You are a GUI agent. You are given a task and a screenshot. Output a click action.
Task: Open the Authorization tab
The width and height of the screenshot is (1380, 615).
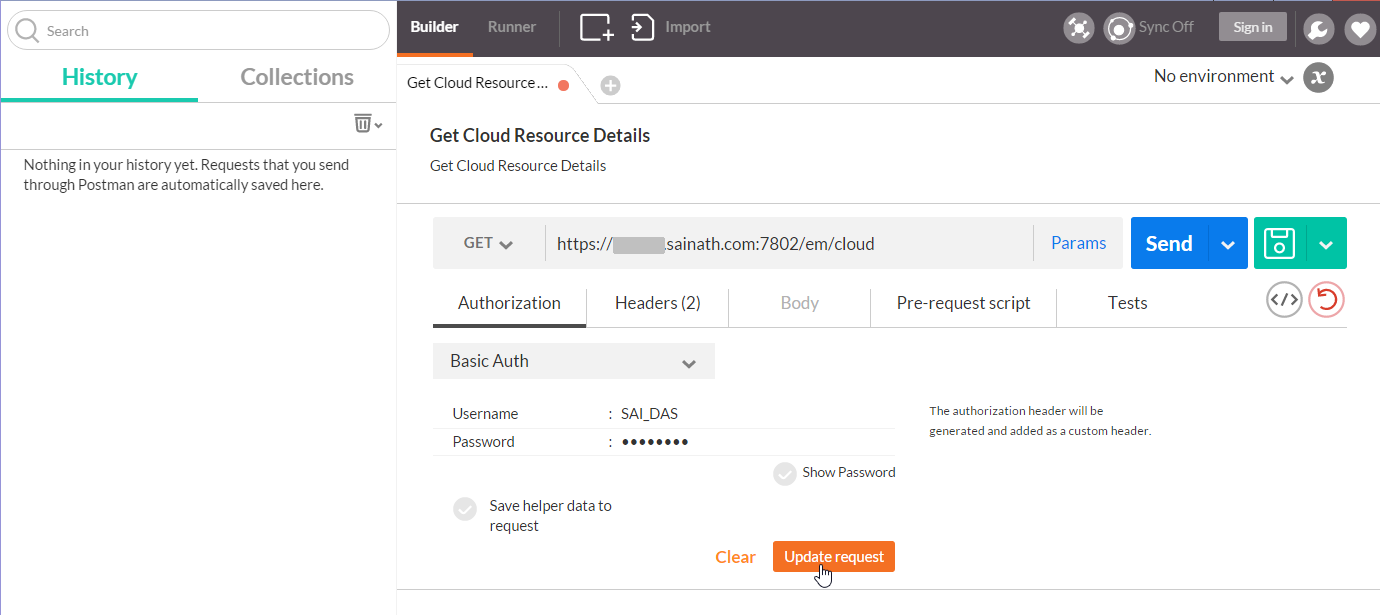[x=509, y=303]
